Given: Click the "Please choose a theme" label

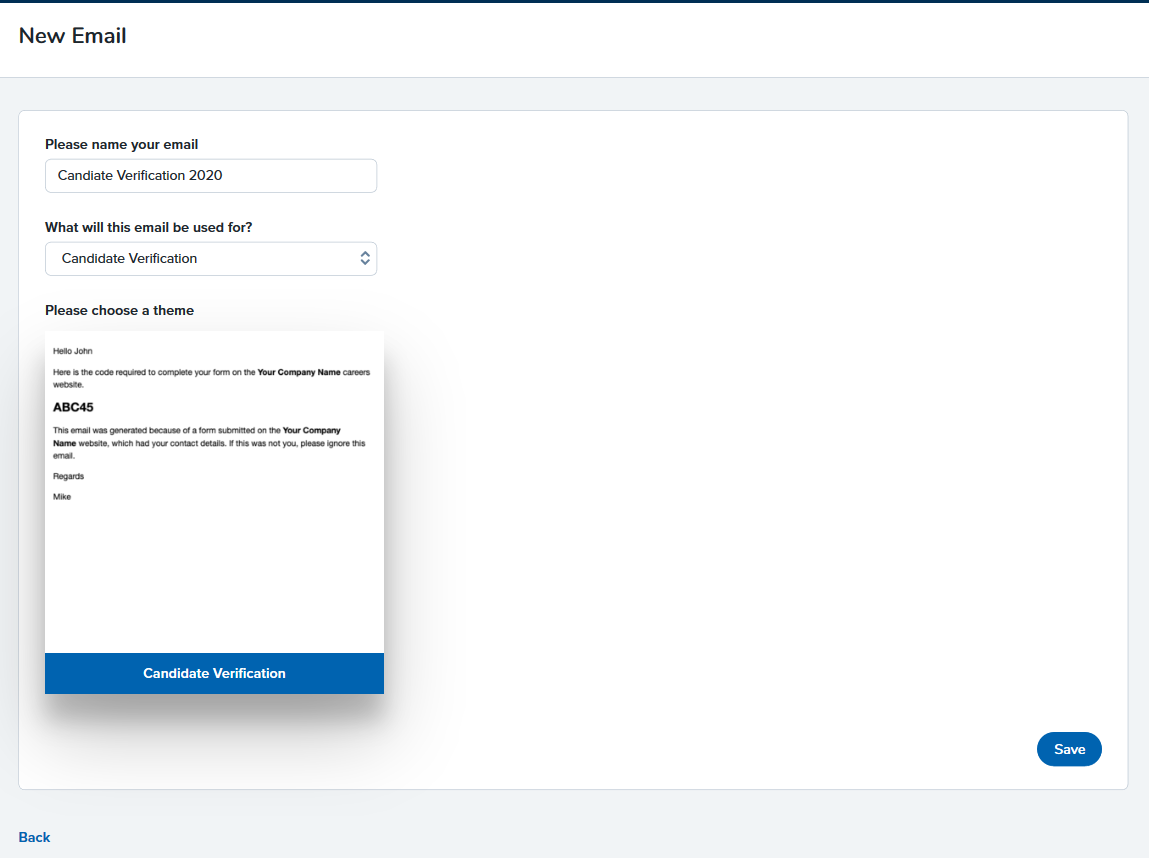Looking at the screenshot, I should point(119,311).
